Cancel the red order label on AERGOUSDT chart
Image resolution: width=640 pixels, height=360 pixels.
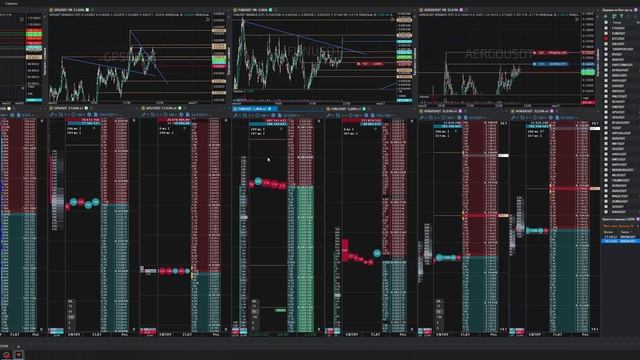click(x=535, y=53)
